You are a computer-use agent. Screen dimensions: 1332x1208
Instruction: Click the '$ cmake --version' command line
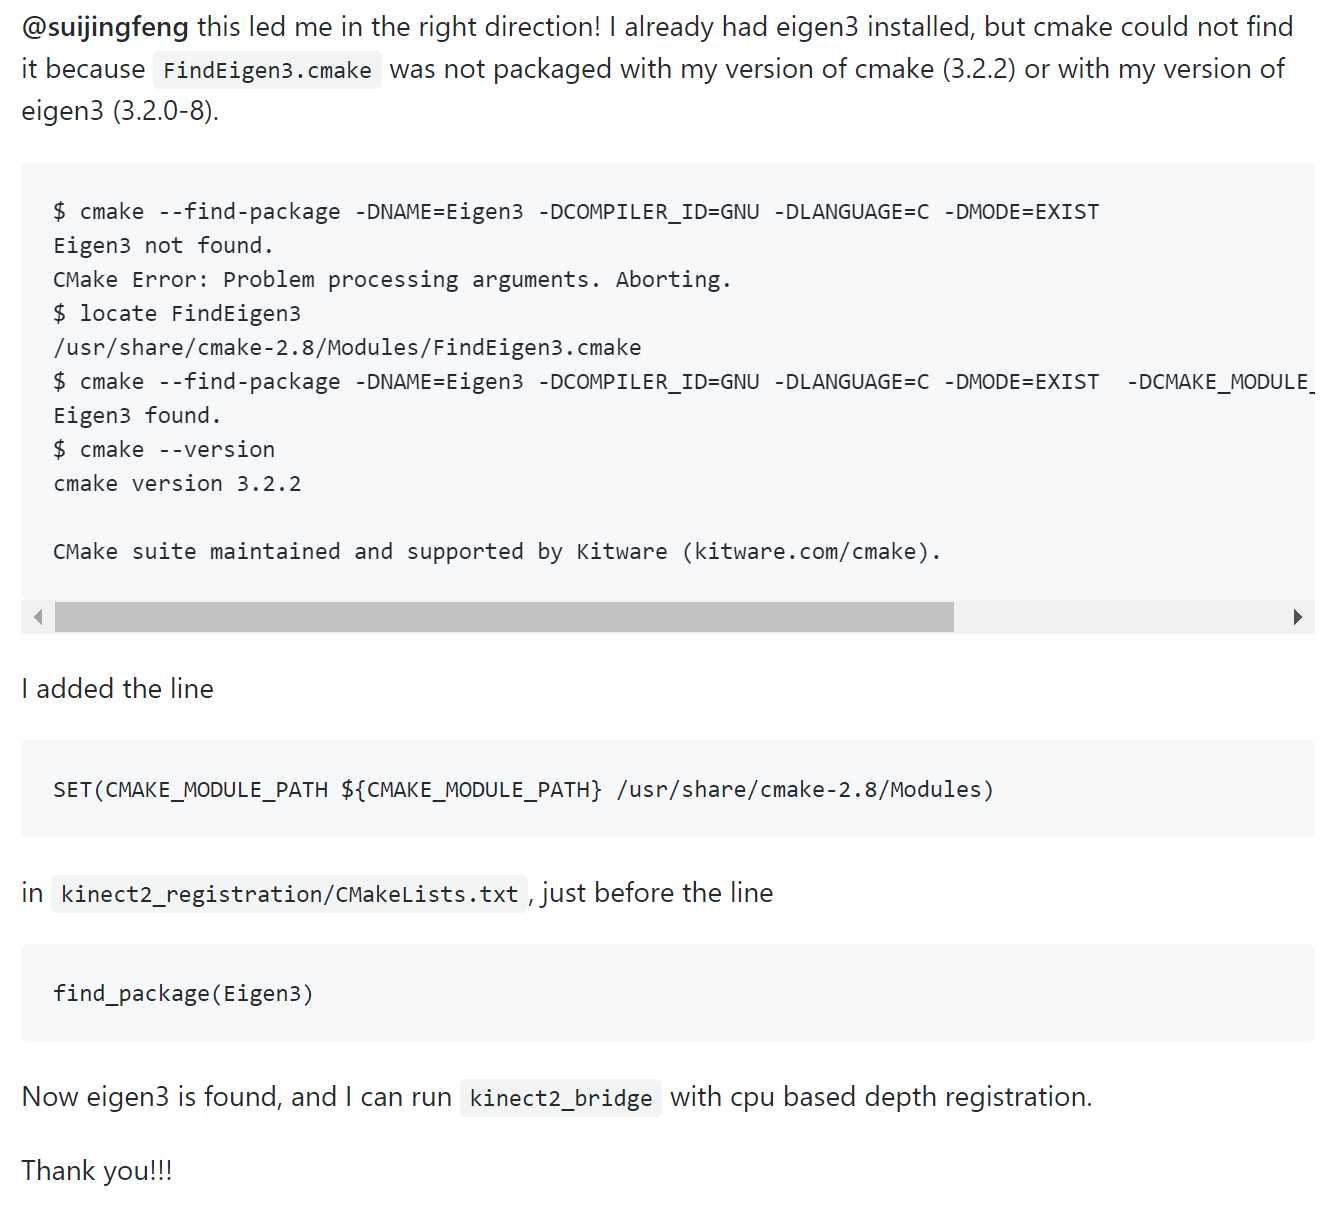click(164, 450)
